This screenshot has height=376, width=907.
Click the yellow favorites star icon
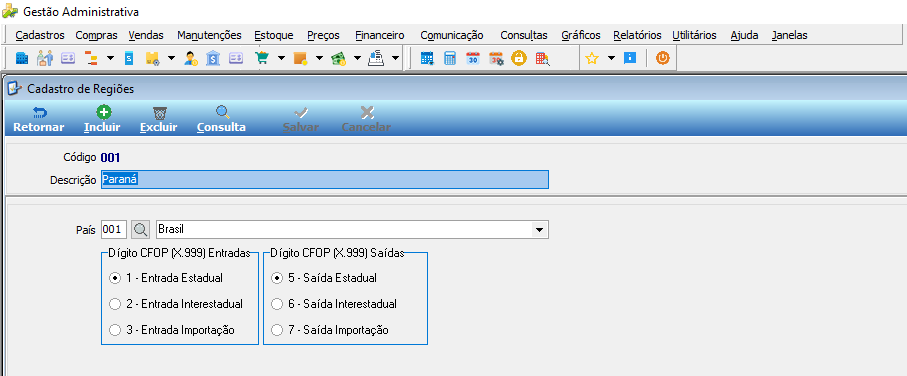591,58
